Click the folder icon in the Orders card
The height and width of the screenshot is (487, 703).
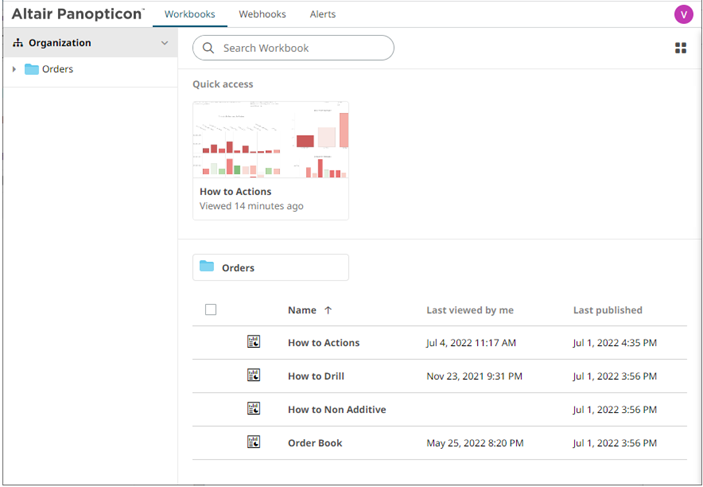[x=207, y=266]
